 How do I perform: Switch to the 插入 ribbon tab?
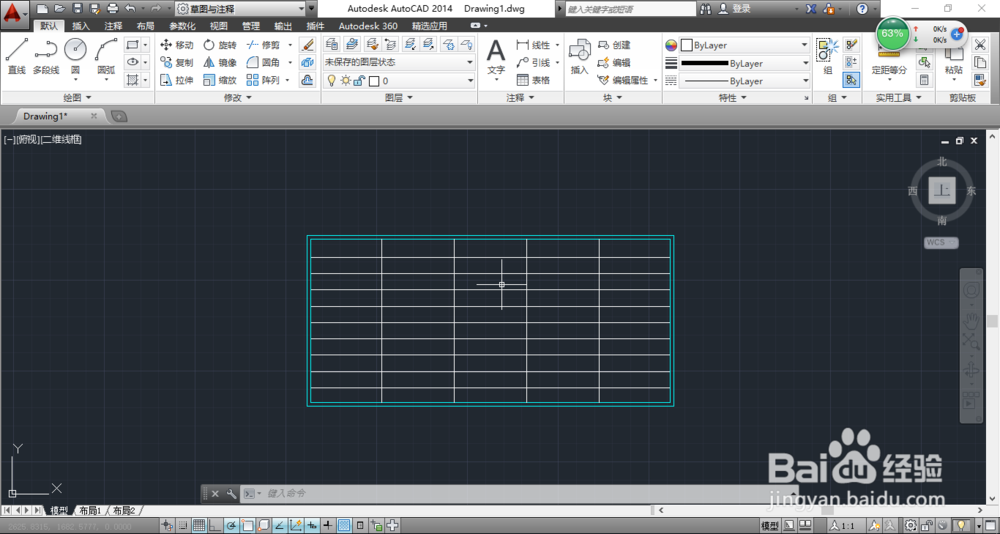81,26
